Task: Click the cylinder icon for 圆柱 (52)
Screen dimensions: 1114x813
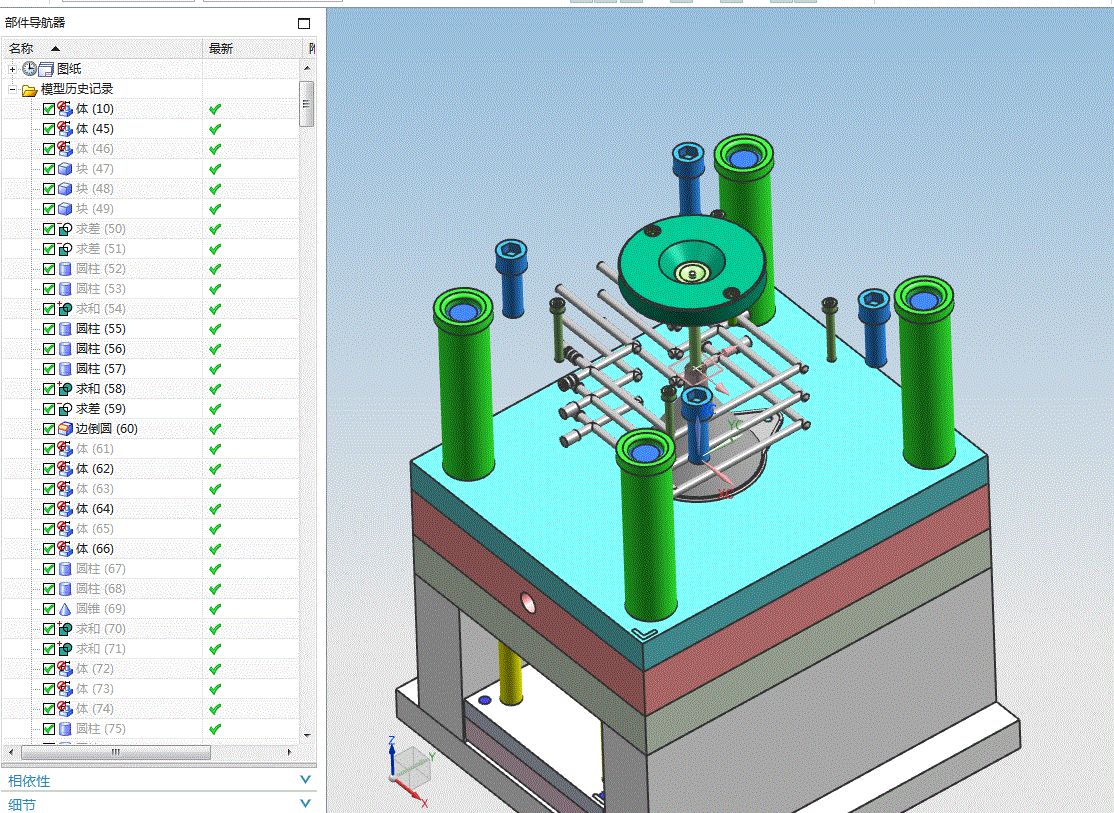Action: click(65, 269)
